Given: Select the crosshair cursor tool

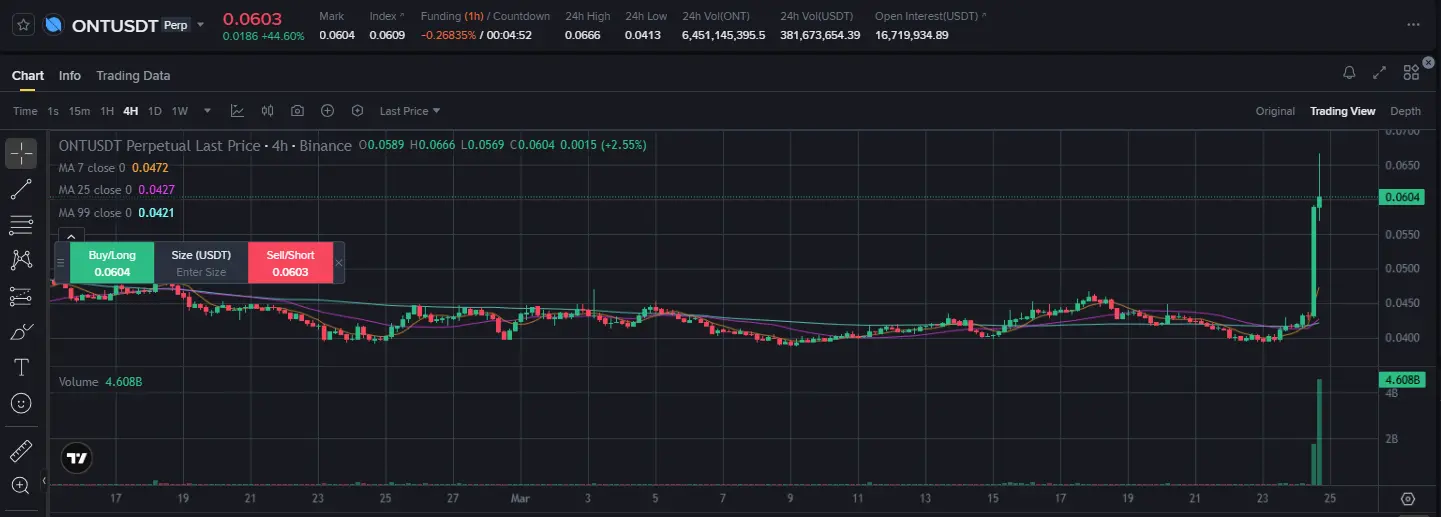Looking at the screenshot, I should pyautogui.click(x=21, y=154).
